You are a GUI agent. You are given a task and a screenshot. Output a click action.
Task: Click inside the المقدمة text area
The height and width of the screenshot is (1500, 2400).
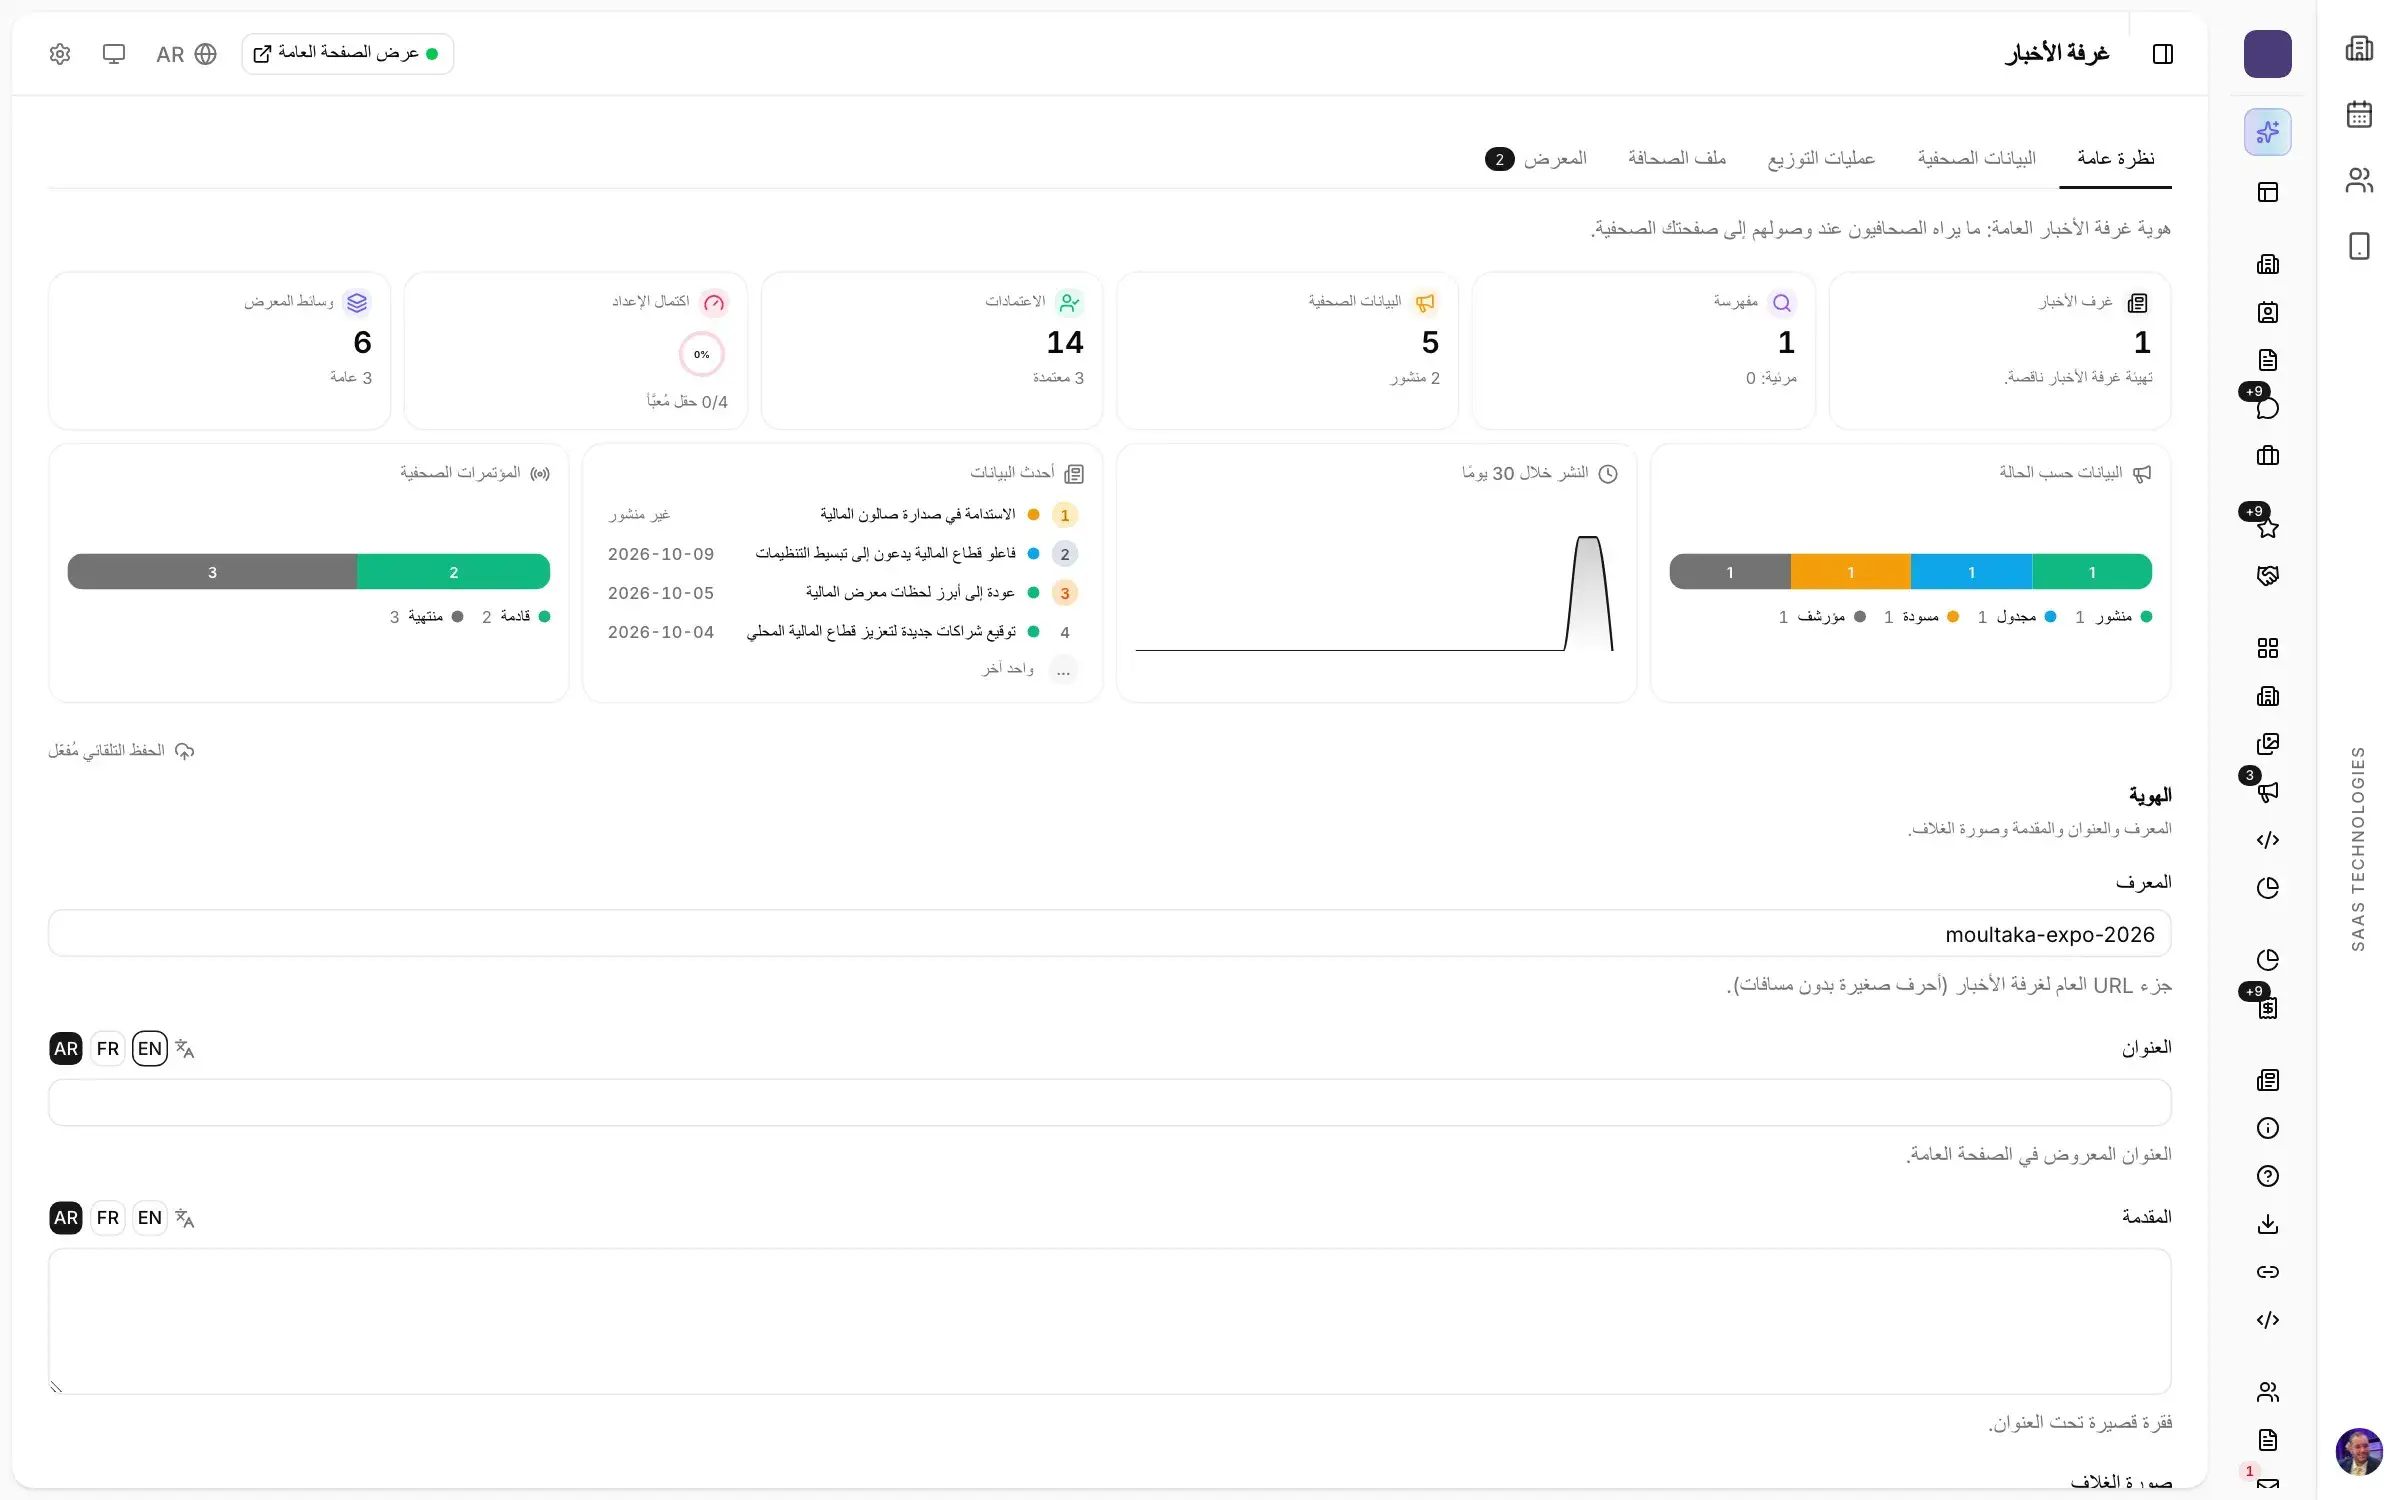[x=1109, y=1321]
